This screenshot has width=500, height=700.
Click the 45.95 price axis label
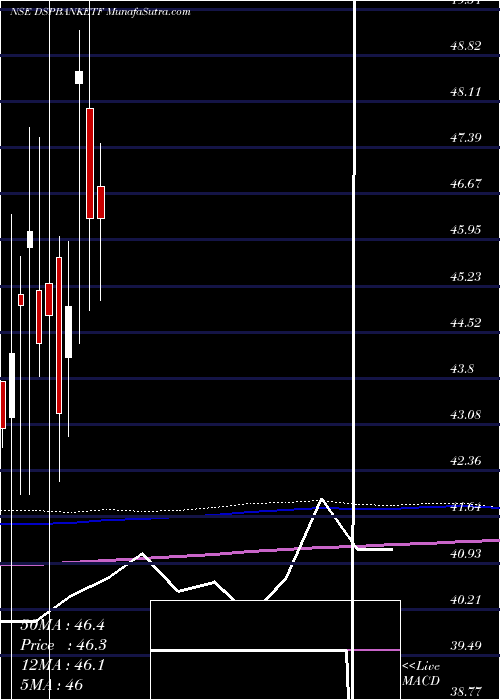click(x=466, y=230)
